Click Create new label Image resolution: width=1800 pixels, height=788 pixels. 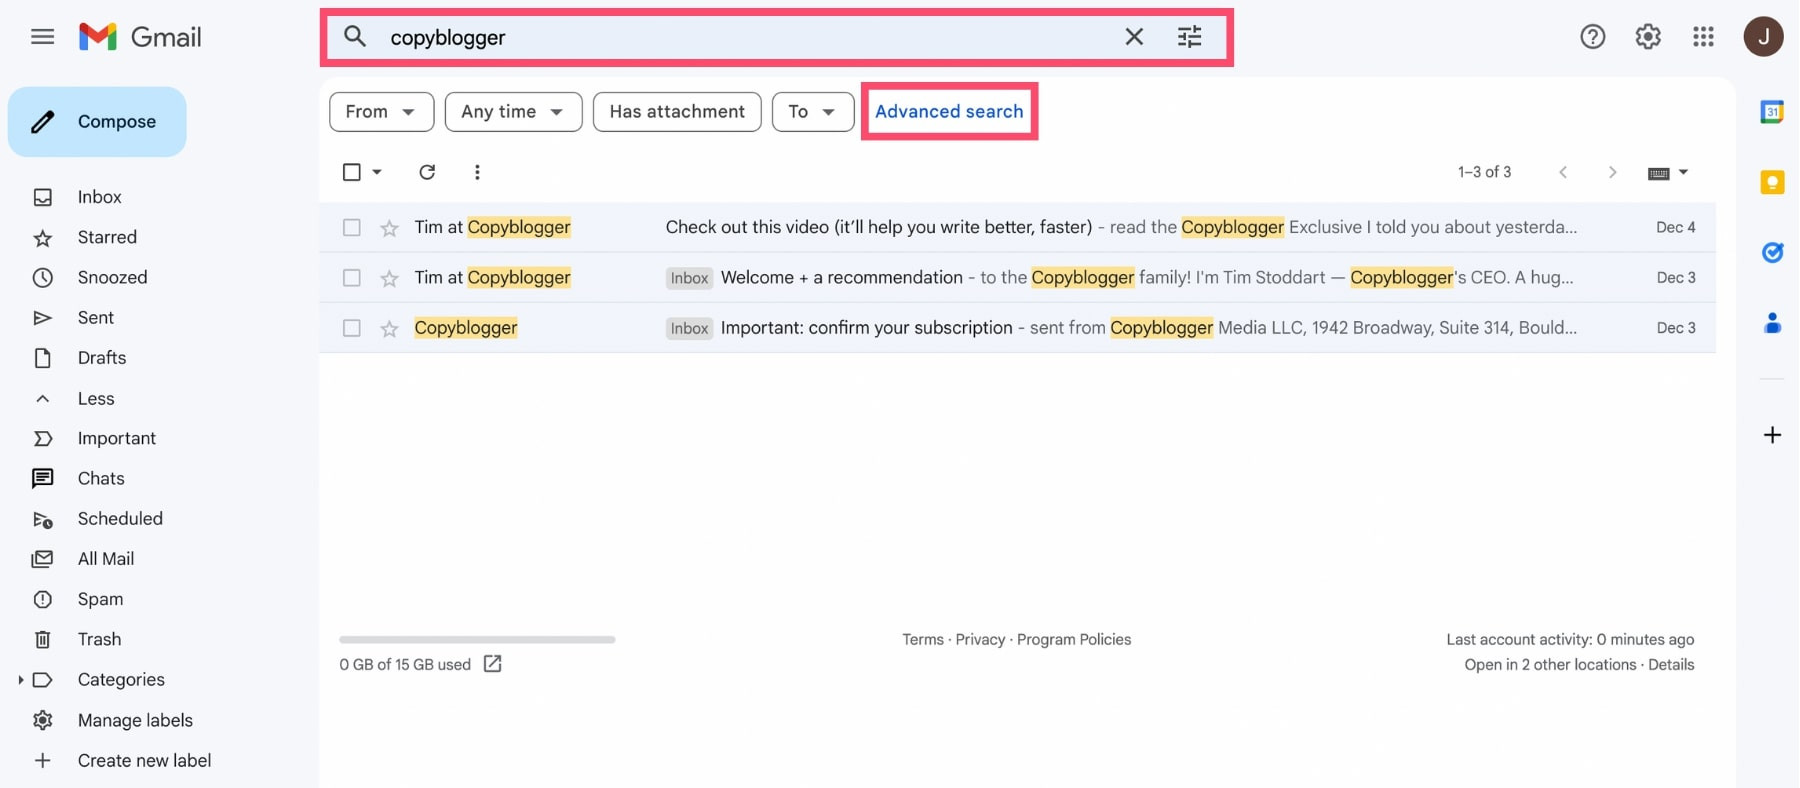[144, 761]
